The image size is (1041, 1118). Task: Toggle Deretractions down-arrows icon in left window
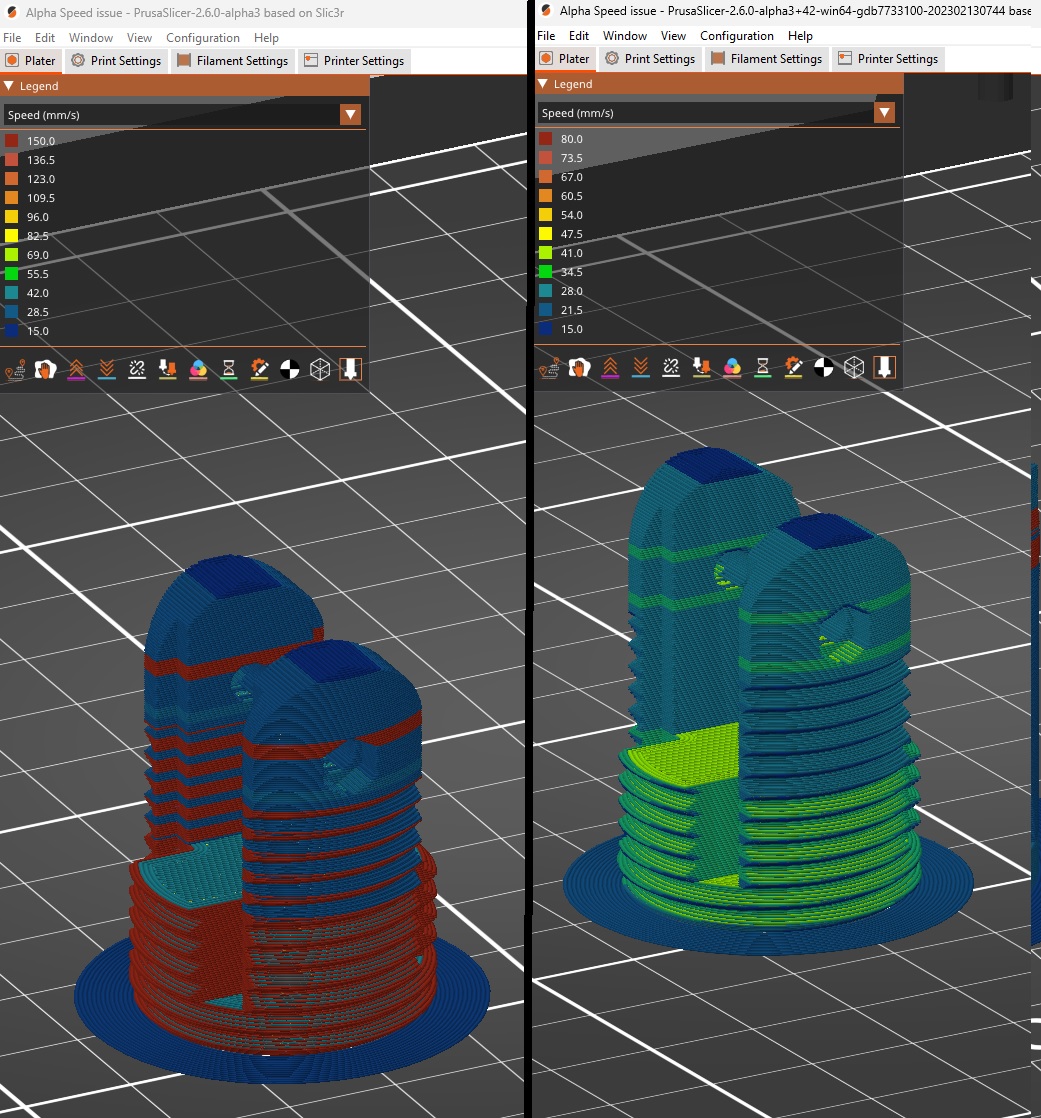(x=107, y=369)
